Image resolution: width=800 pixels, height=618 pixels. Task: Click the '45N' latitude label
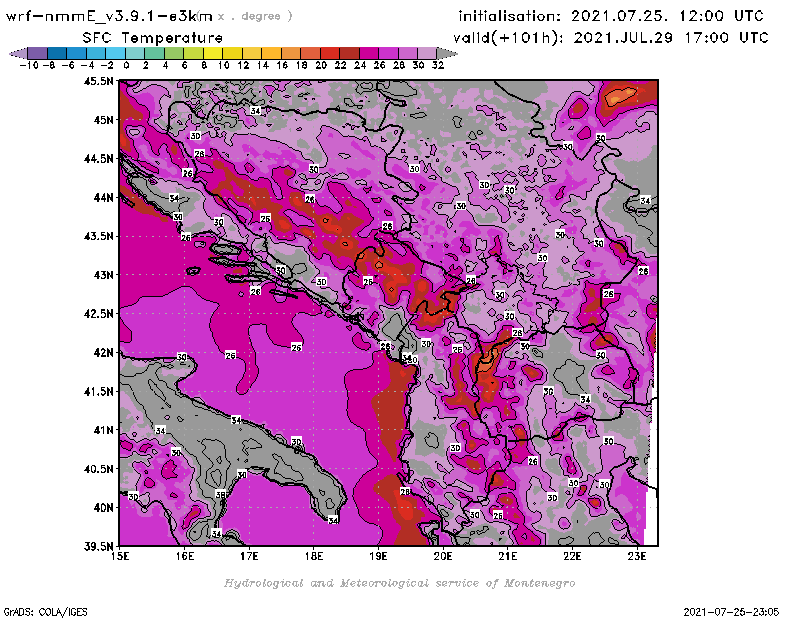pyautogui.click(x=103, y=120)
